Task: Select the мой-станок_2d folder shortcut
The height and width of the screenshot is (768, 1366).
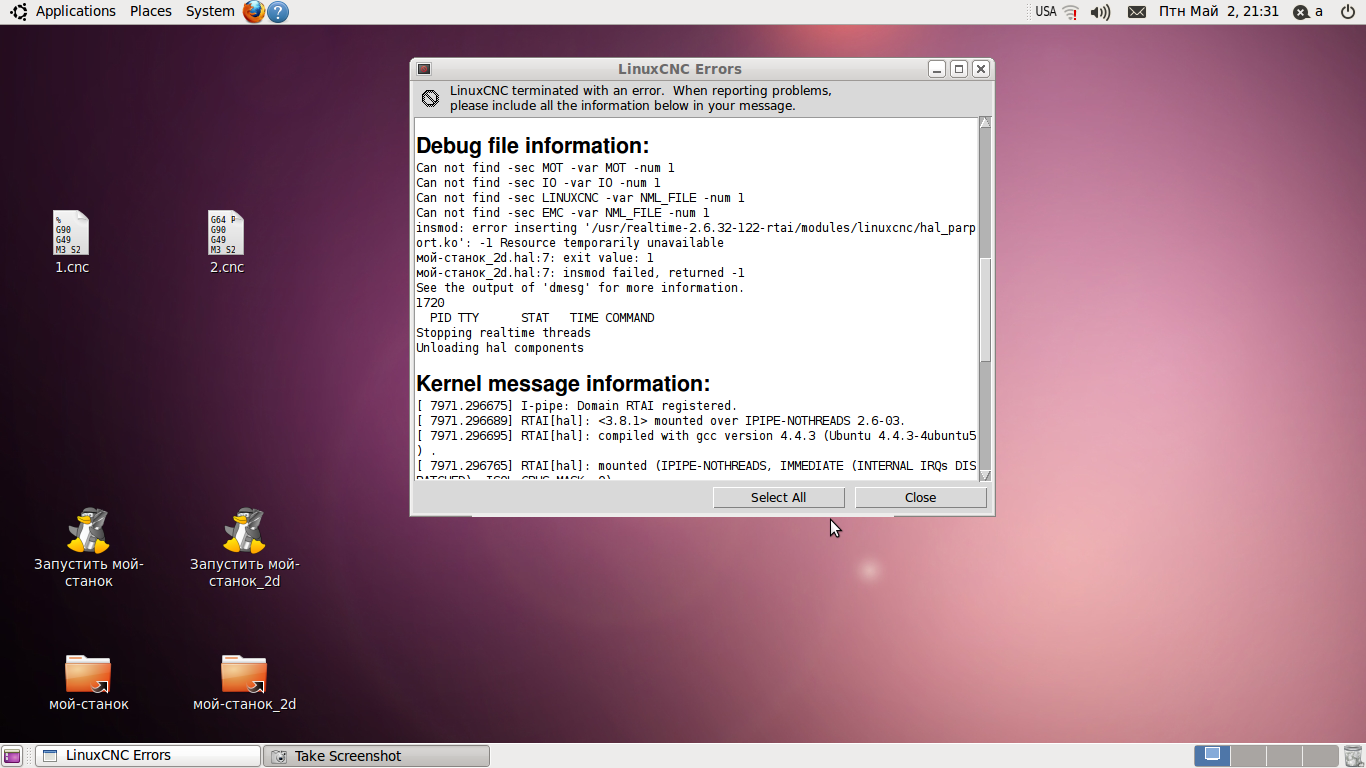Action: pyautogui.click(x=244, y=682)
